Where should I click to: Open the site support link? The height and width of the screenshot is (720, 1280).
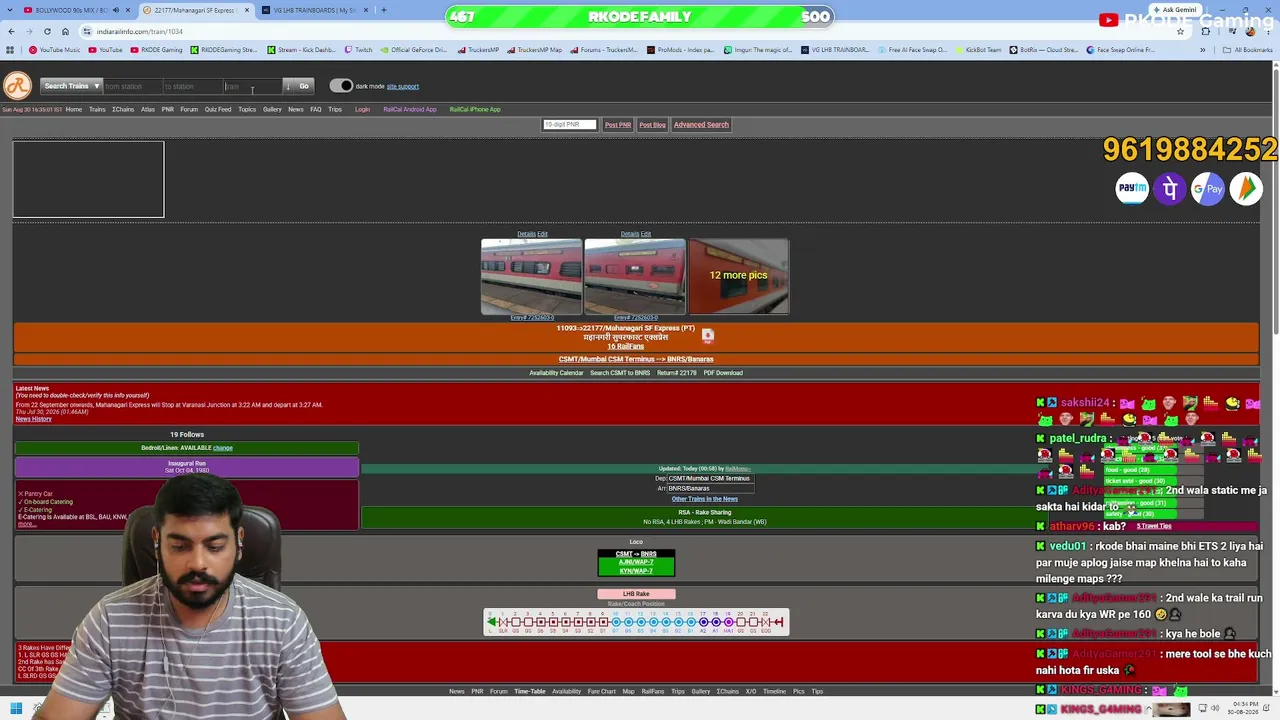(x=403, y=86)
